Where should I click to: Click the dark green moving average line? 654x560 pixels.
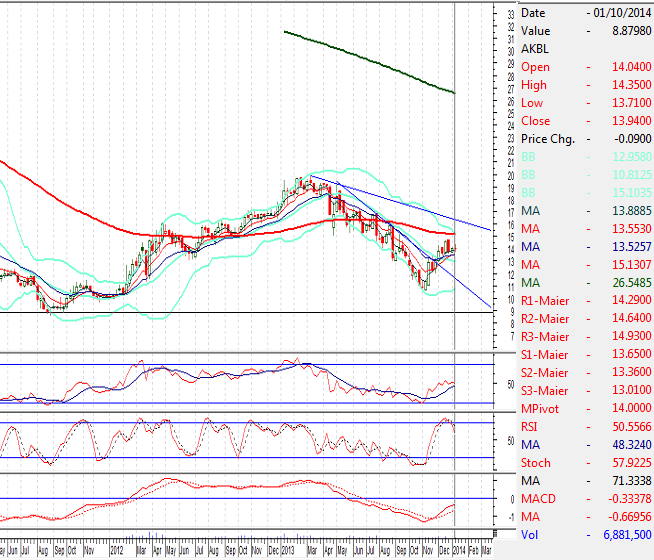tap(370, 58)
